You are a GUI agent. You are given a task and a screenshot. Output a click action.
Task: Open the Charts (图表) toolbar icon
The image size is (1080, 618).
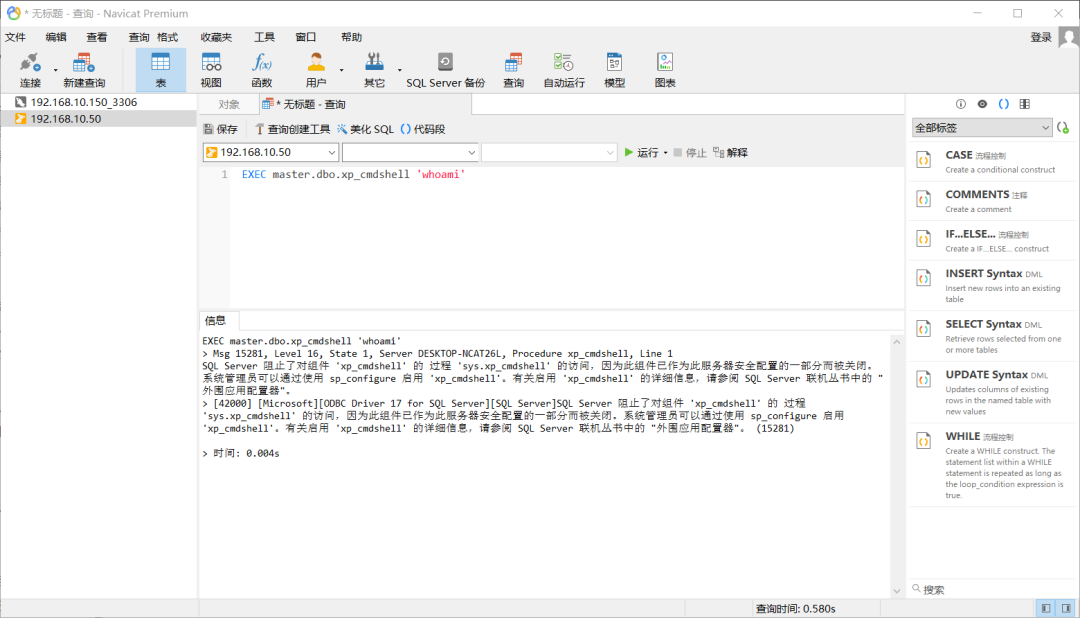(665, 70)
